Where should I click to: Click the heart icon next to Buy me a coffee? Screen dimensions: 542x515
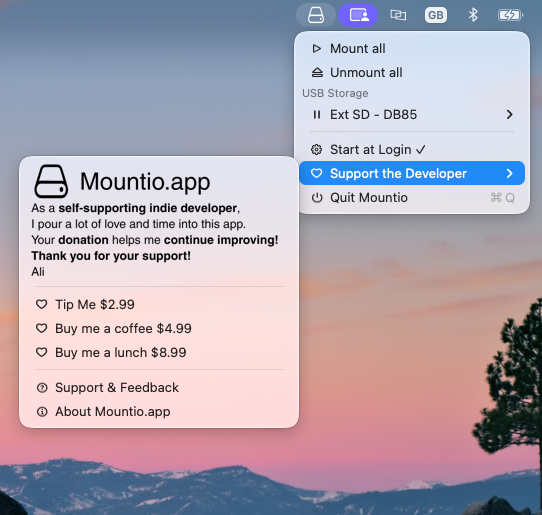point(42,328)
